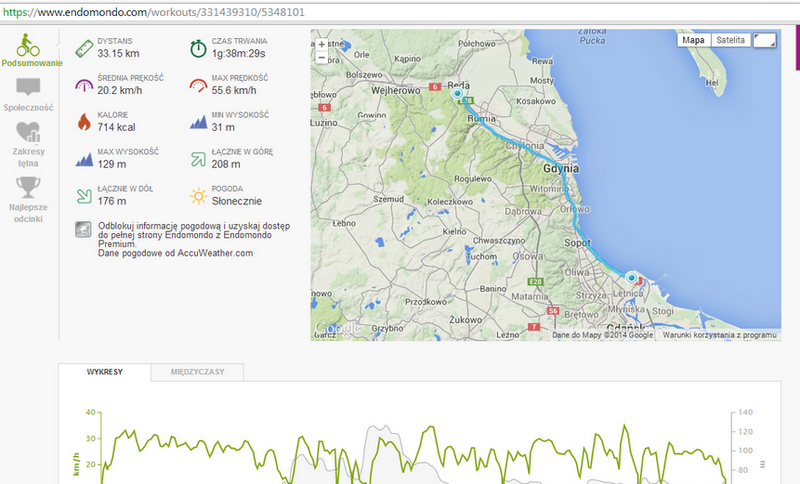The width and height of the screenshot is (800, 484).
Task: Click the 31 m minimum altitude value
Action: pyautogui.click(x=223, y=128)
